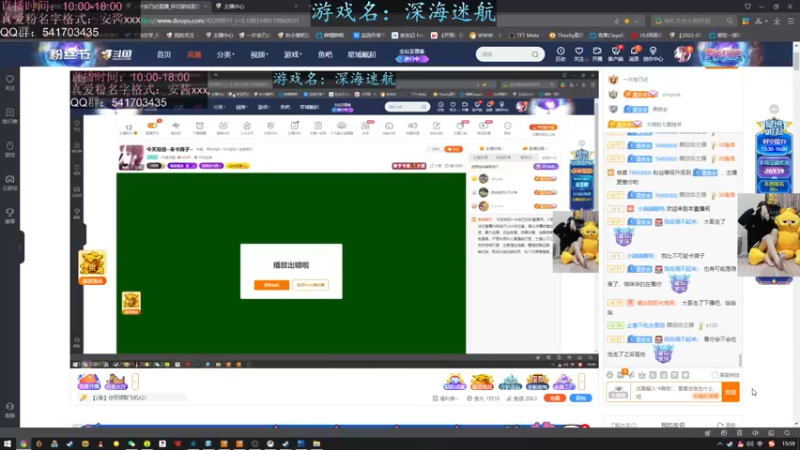This screenshot has width=800, height=450.
Task: Open the emoji smiley icon above chat input
Action: (610, 375)
